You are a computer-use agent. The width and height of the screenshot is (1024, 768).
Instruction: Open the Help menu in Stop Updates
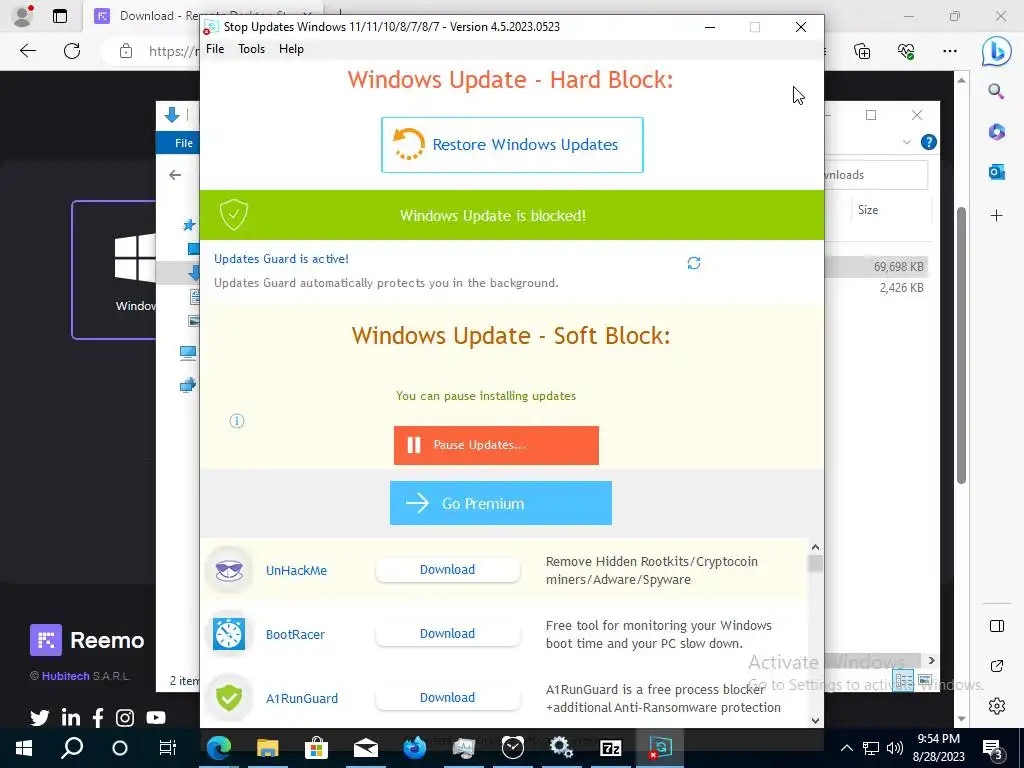[x=291, y=49]
